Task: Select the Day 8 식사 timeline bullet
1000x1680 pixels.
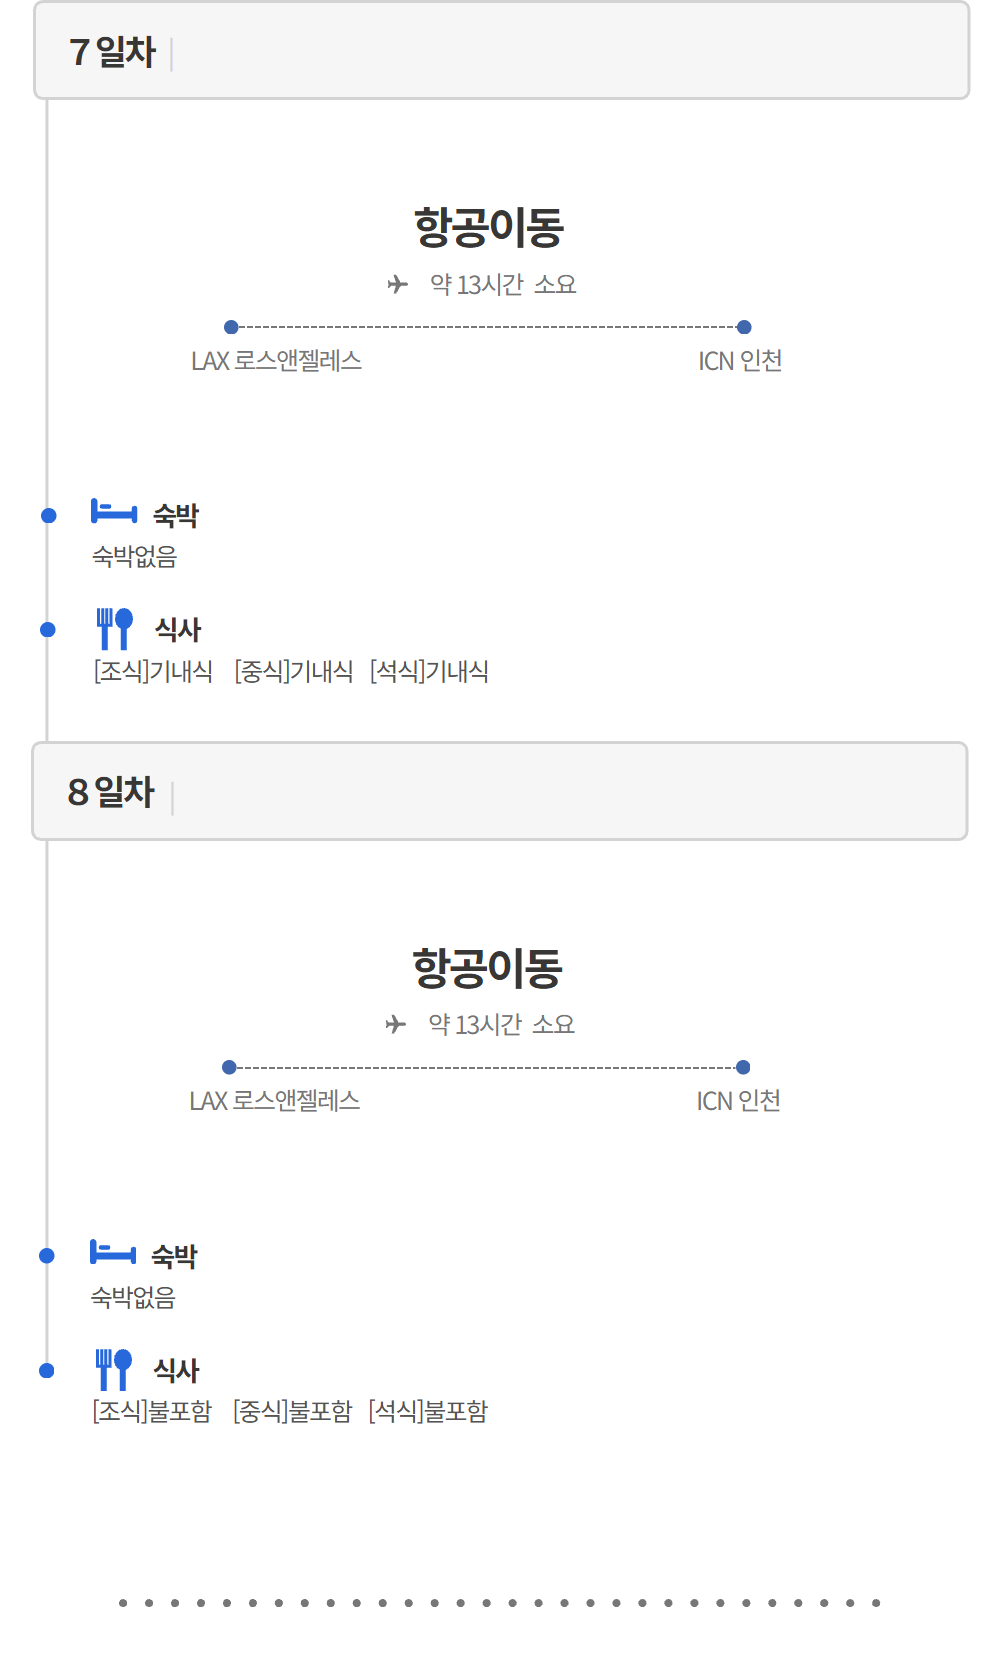Action: pyautogui.click(x=47, y=1371)
